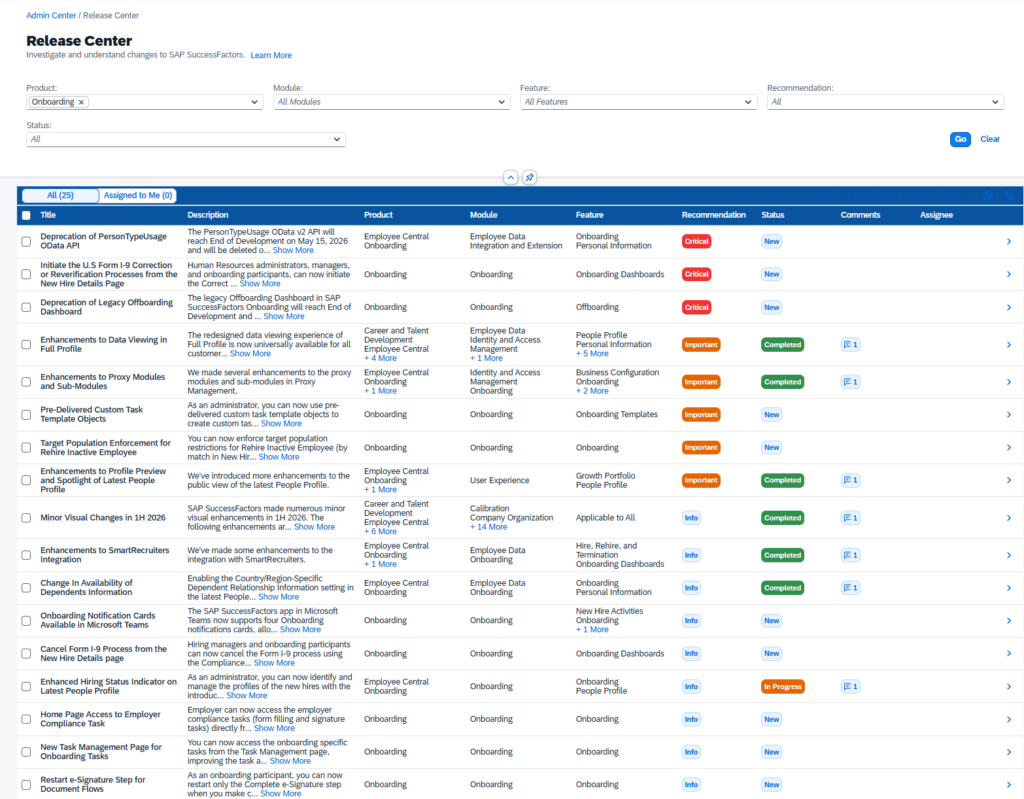Check the Deprecation of Legacy Offboarding Dashboard row
Image resolution: width=1024 pixels, height=799 pixels.
26,307
